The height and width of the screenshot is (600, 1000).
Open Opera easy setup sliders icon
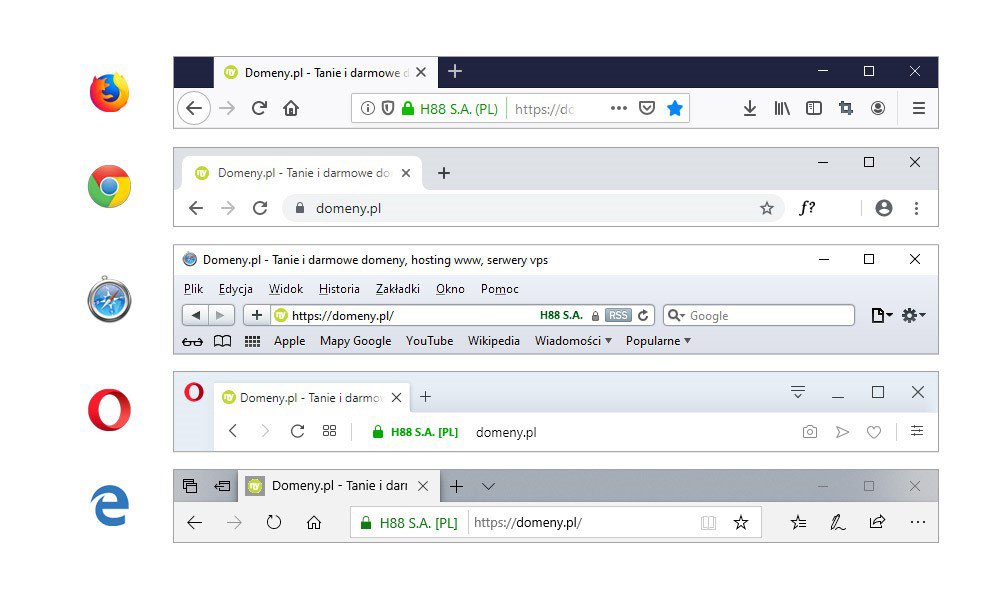coord(916,431)
